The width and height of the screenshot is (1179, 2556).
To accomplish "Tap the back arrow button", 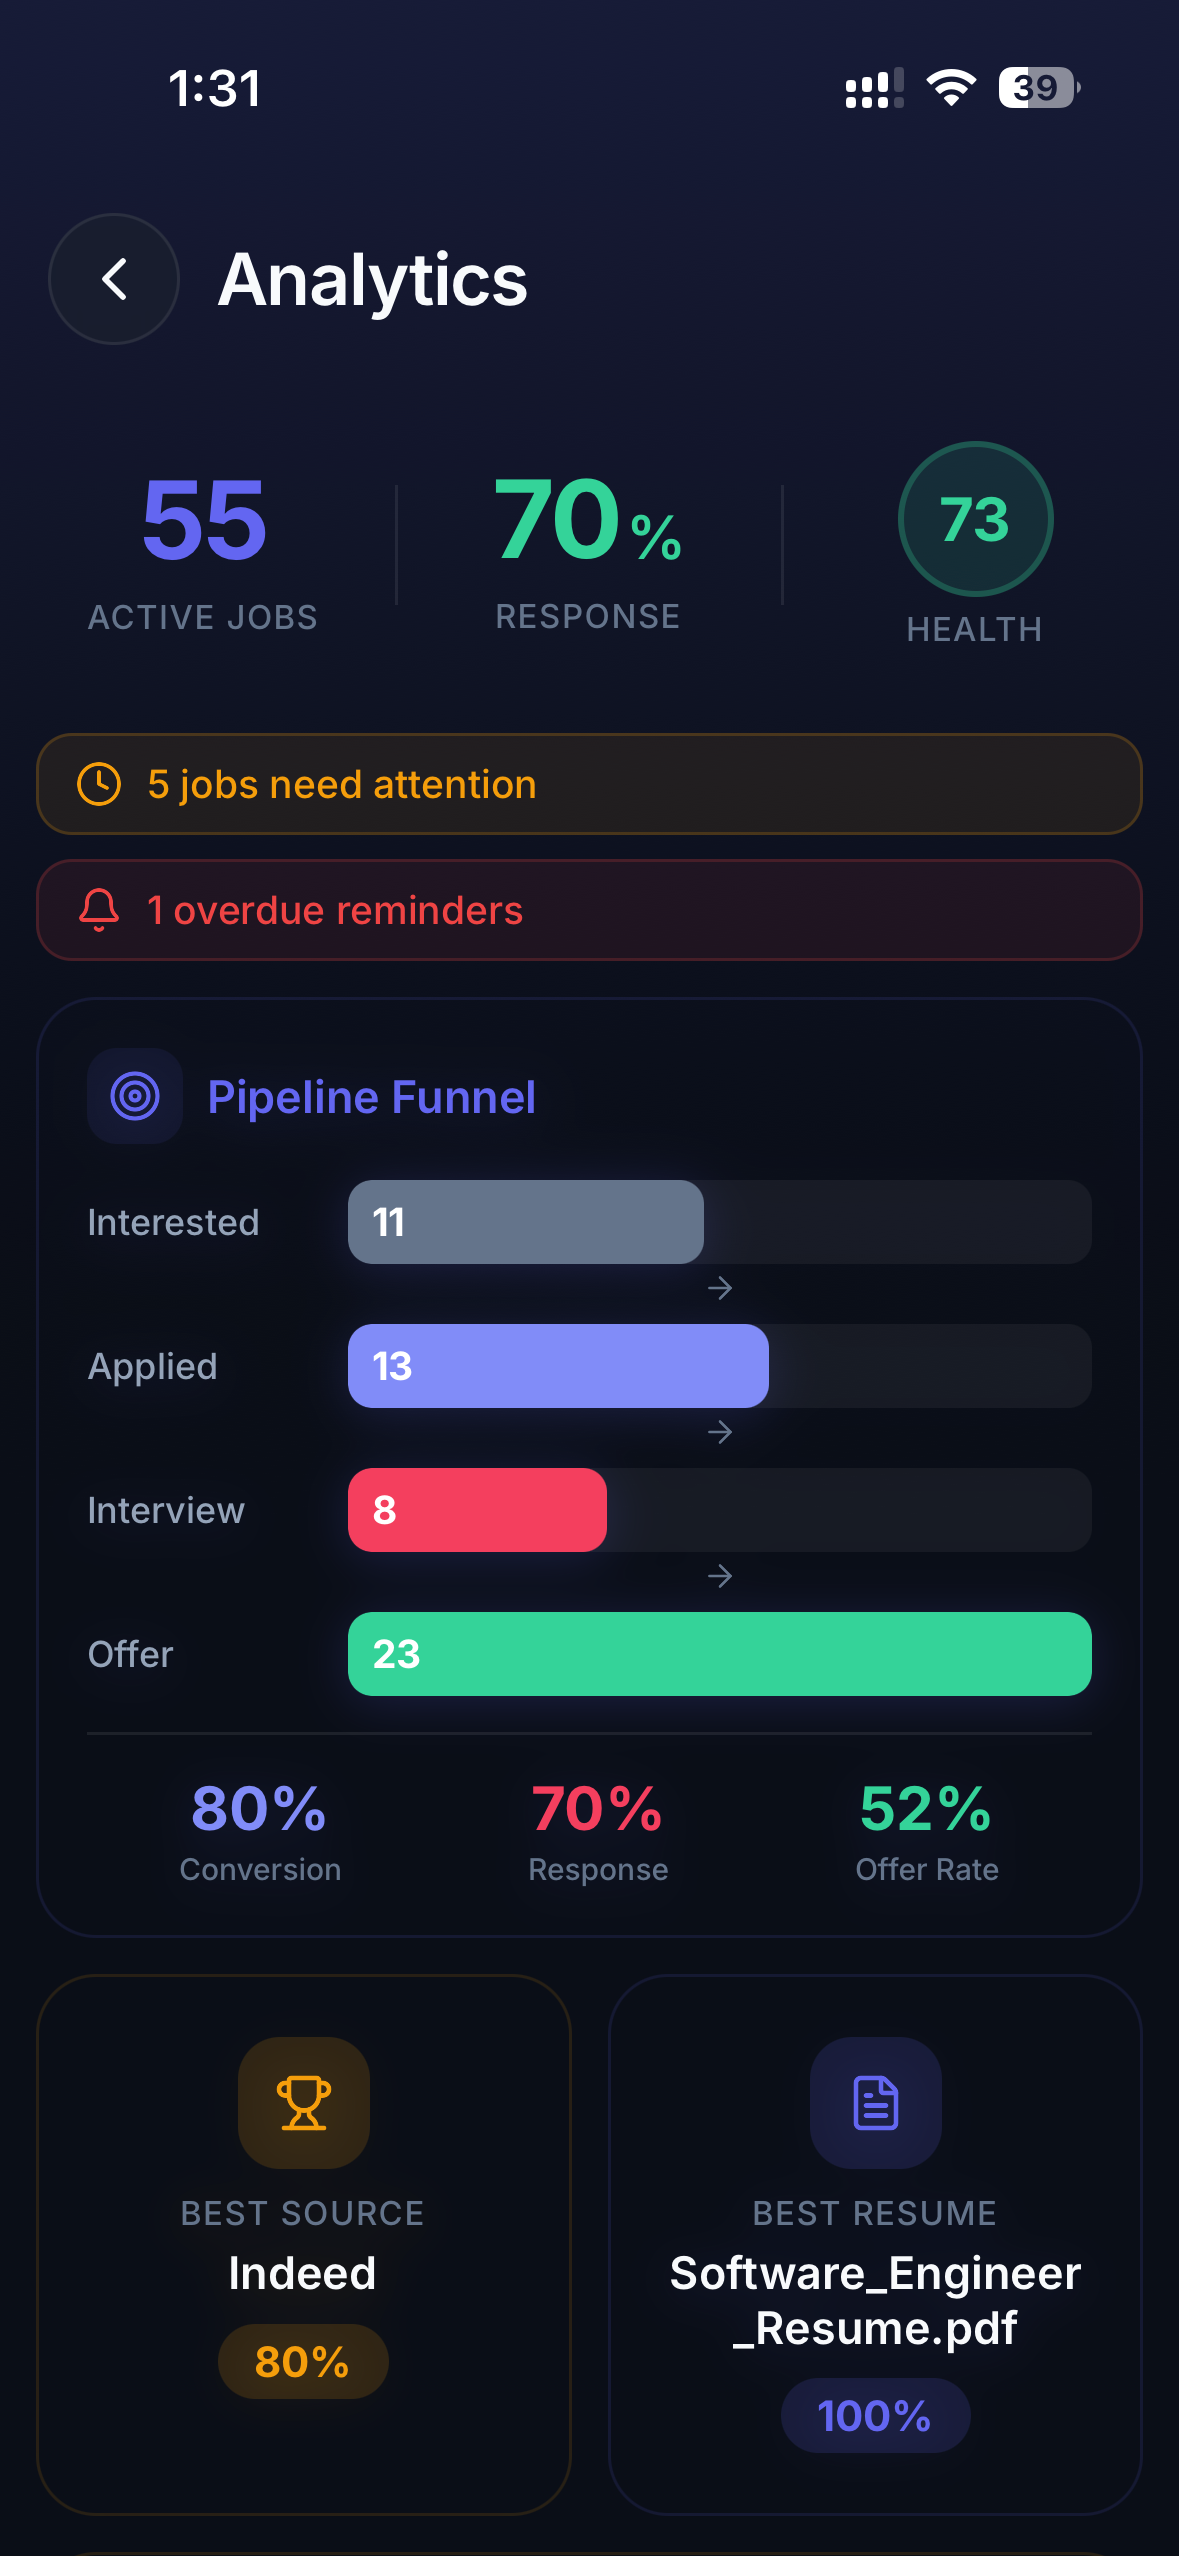I will [114, 279].
